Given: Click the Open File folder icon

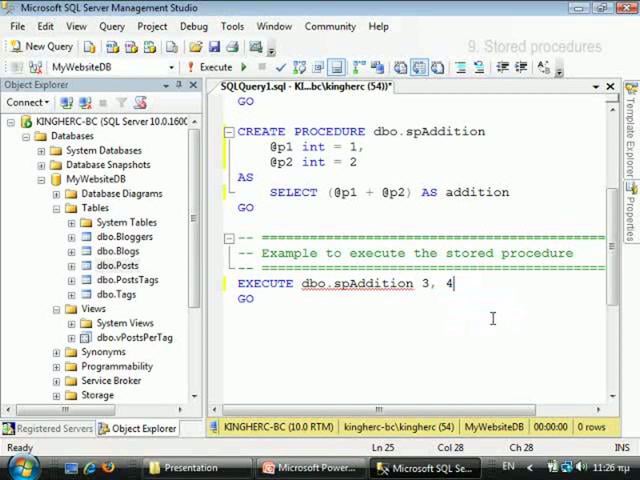Looking at the screenshot, I should coord(196,47).
